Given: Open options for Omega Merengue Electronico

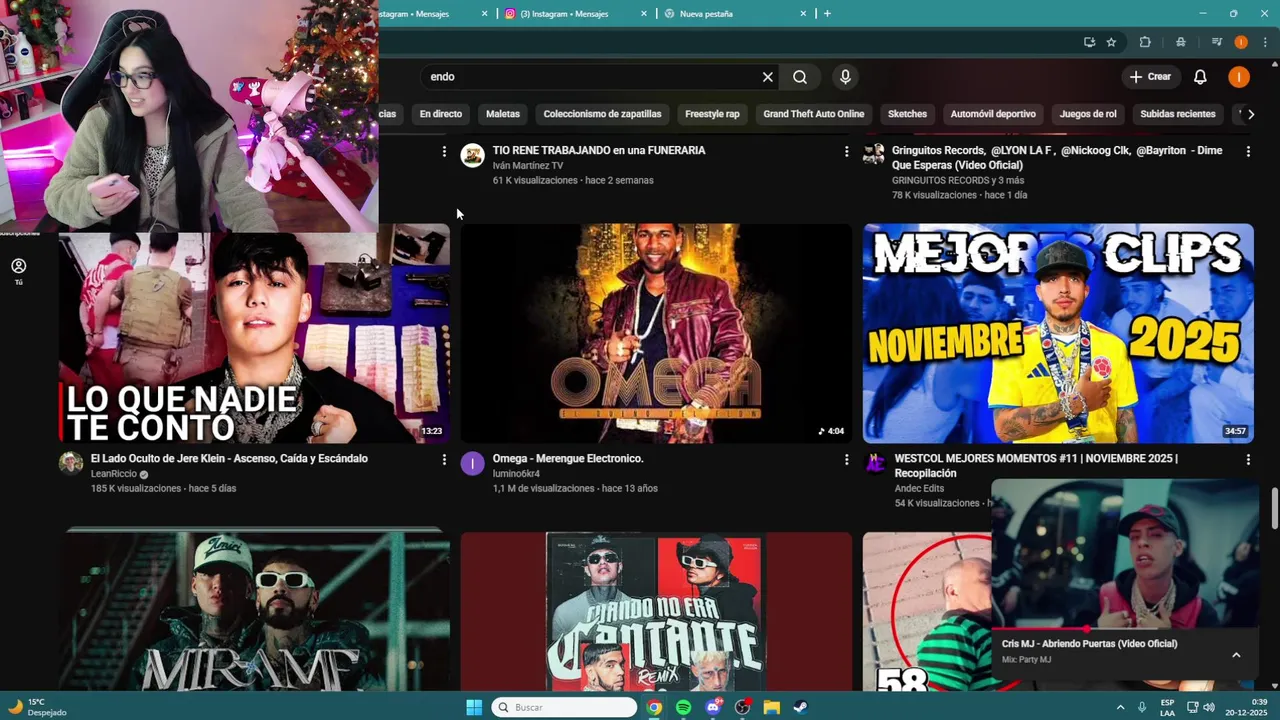Looking at the screenshot, I should (846, 459).
